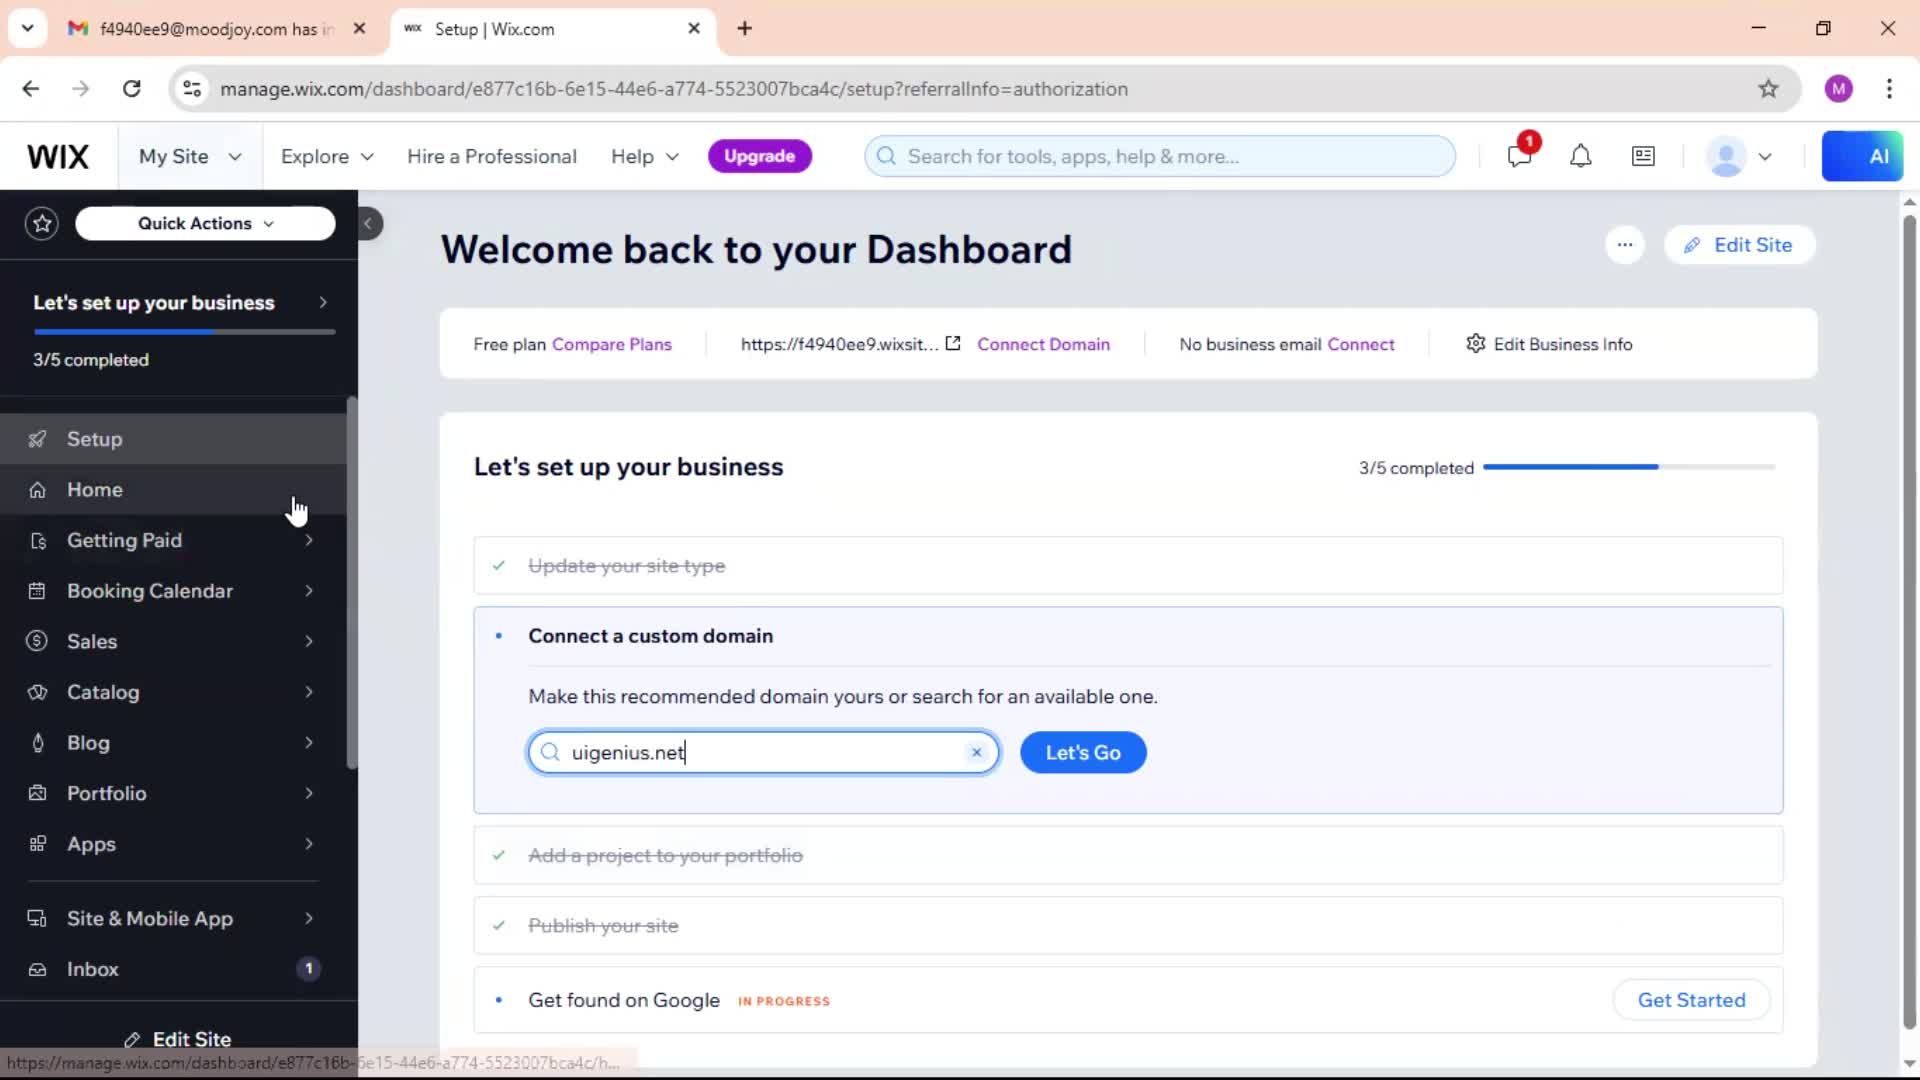This screenshot has width=1920, height=1080.
Task: Bookmark this page with the star
Action: click(1768, 89)
